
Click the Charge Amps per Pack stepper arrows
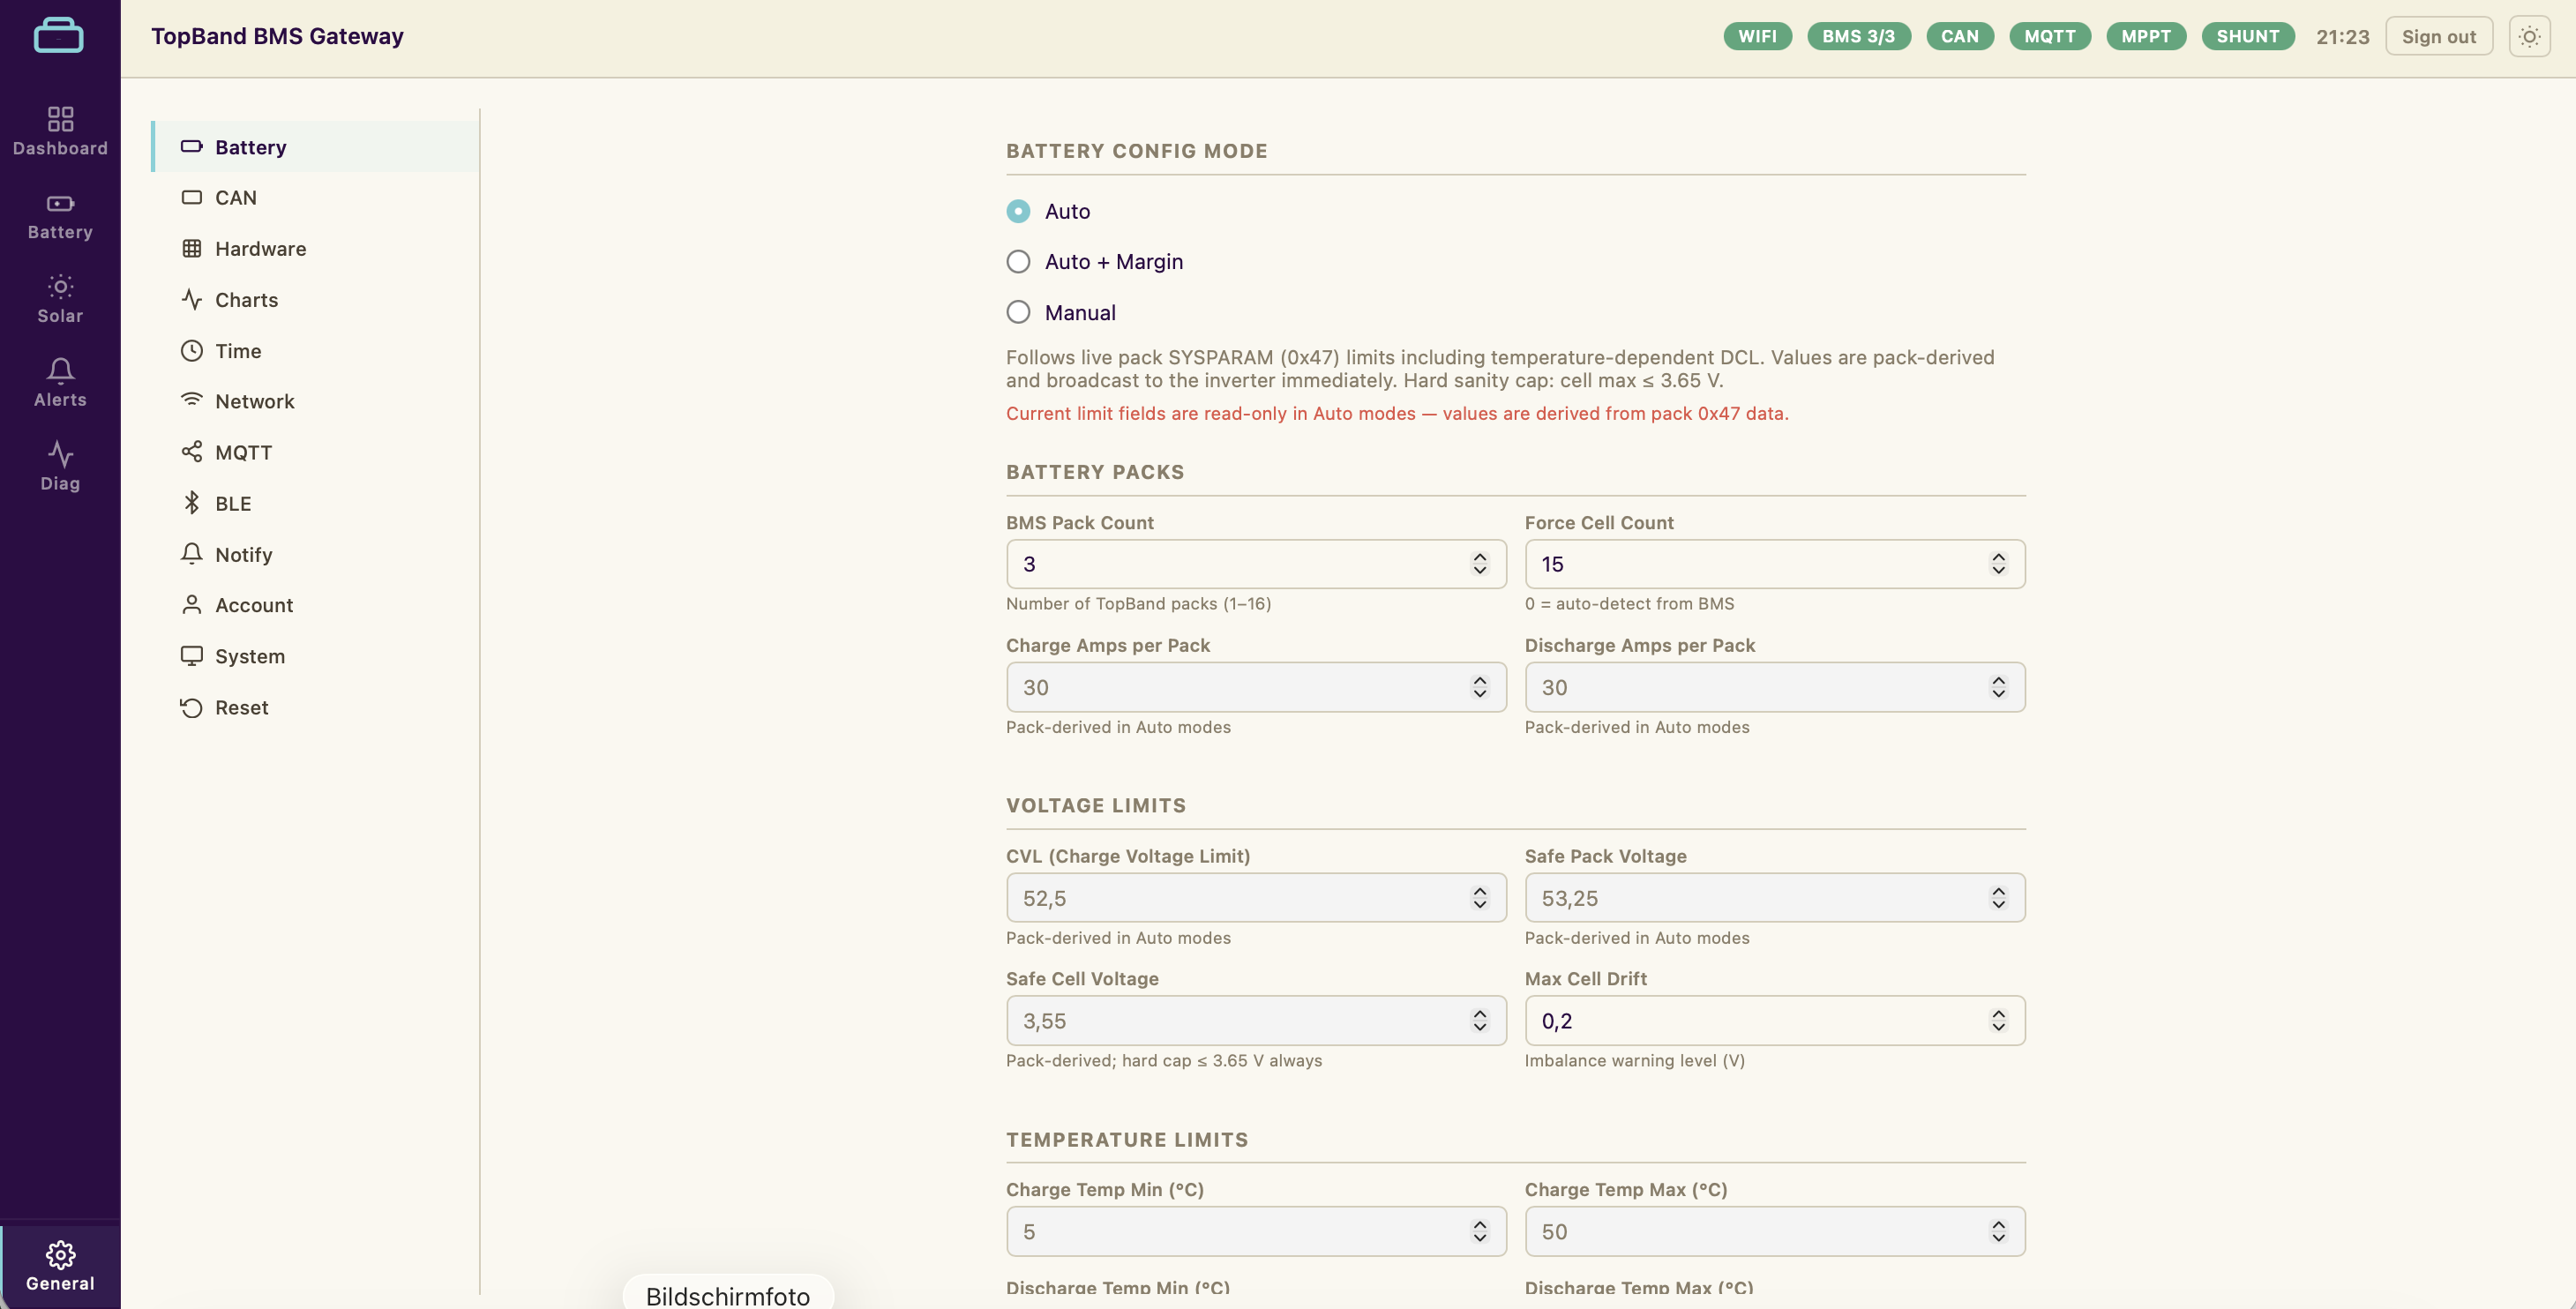(1480, 687)
